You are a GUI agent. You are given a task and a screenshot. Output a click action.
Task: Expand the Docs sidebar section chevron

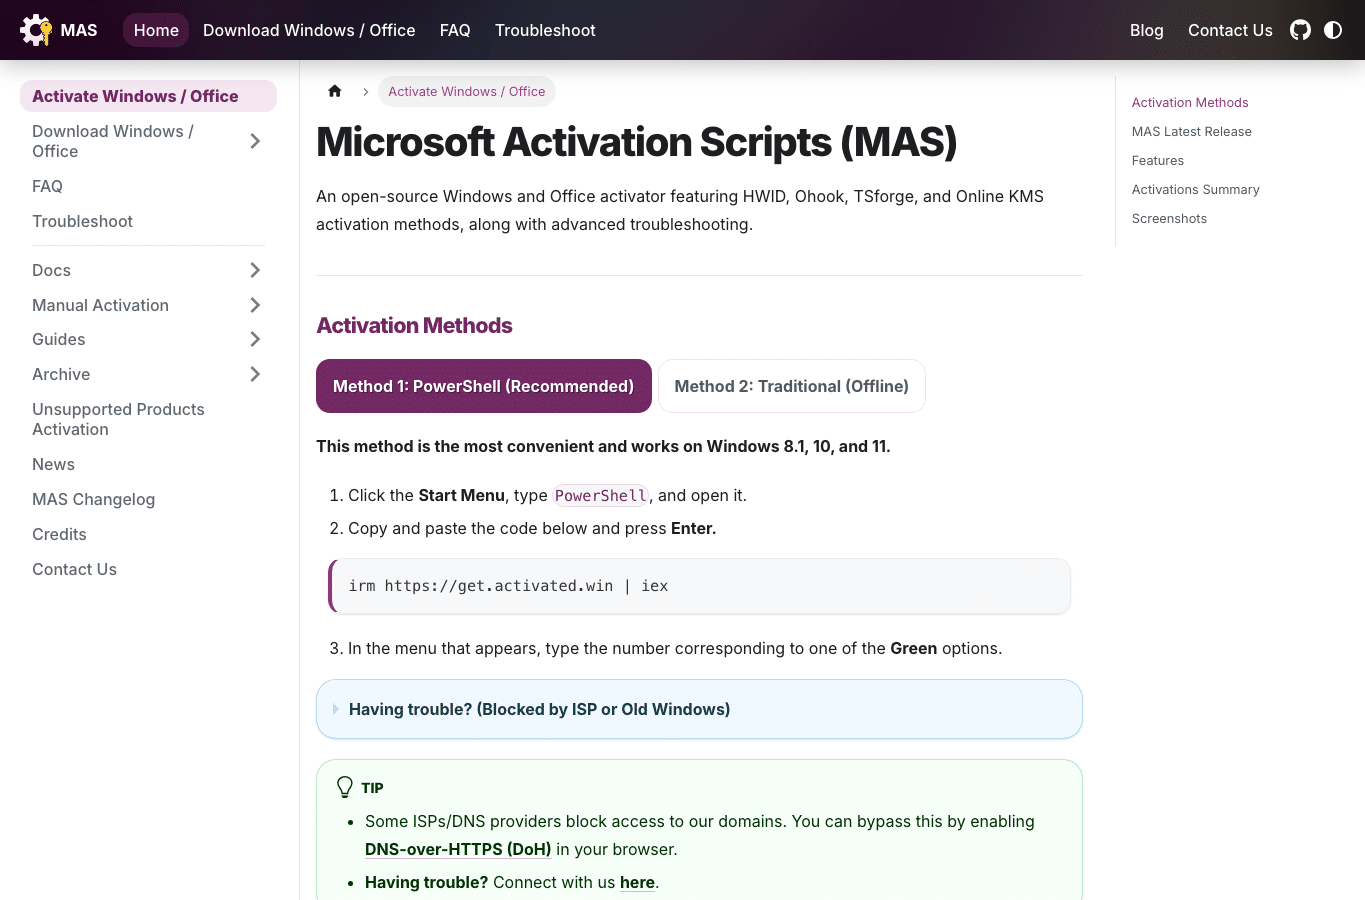pyautogui.click(x=255, y=270)
